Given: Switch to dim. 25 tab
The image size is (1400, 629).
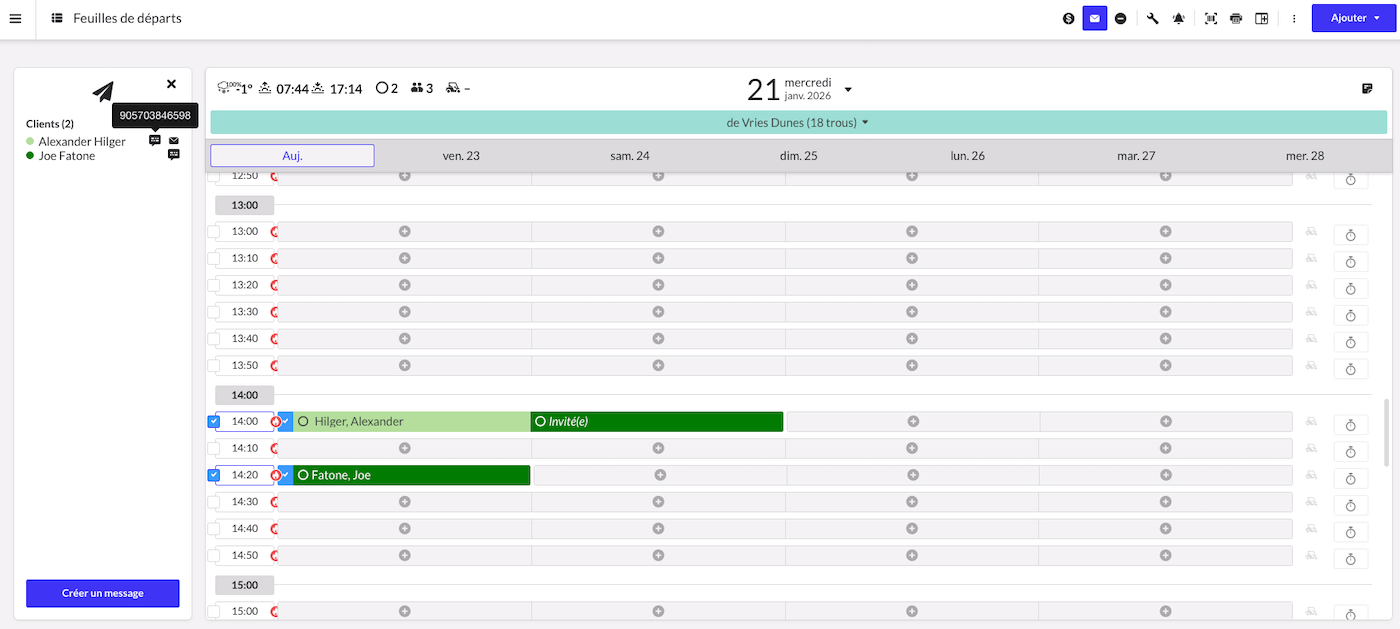Looking at the screenshot, I should [799, 156].
